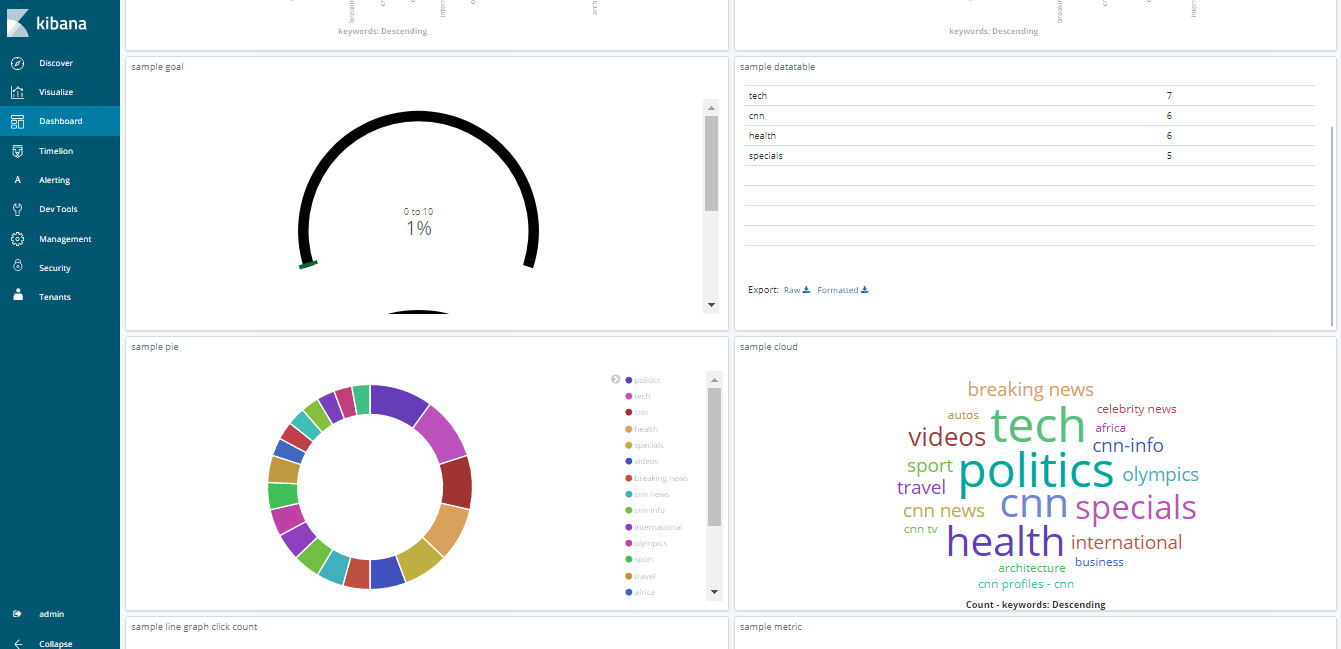Click the admin logout icon

click(17, 614)
